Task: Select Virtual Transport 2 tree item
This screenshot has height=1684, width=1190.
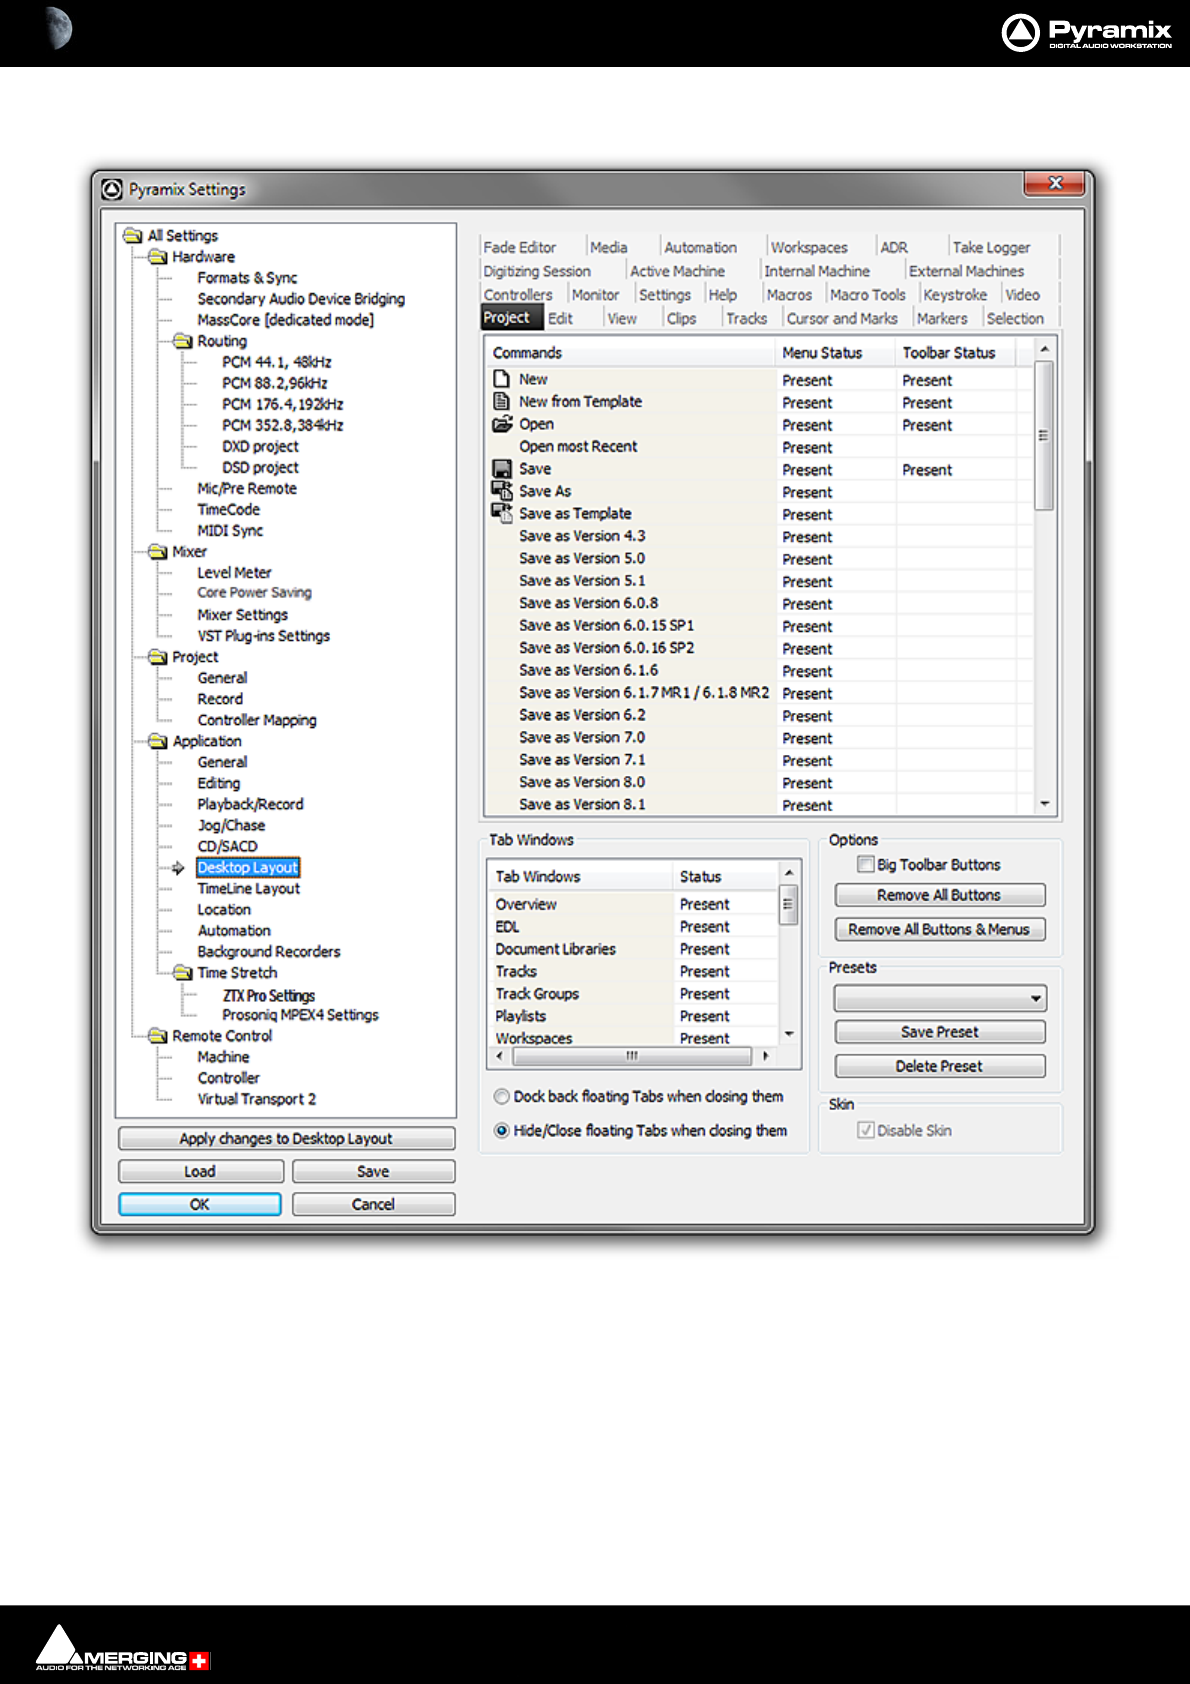Action: tap(257, 1099)
